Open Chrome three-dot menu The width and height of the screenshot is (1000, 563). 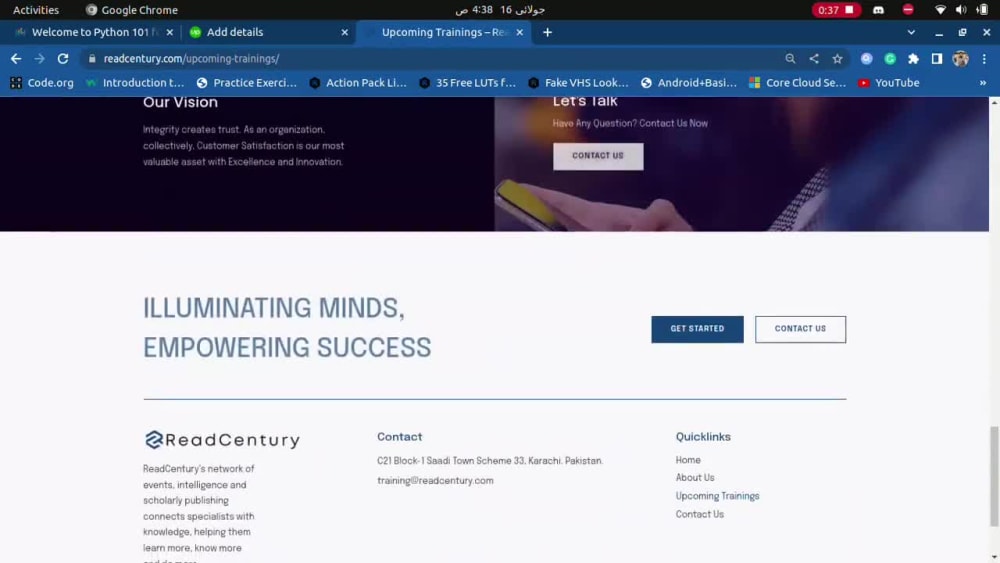pyautogui.click(x=984, y=59)
